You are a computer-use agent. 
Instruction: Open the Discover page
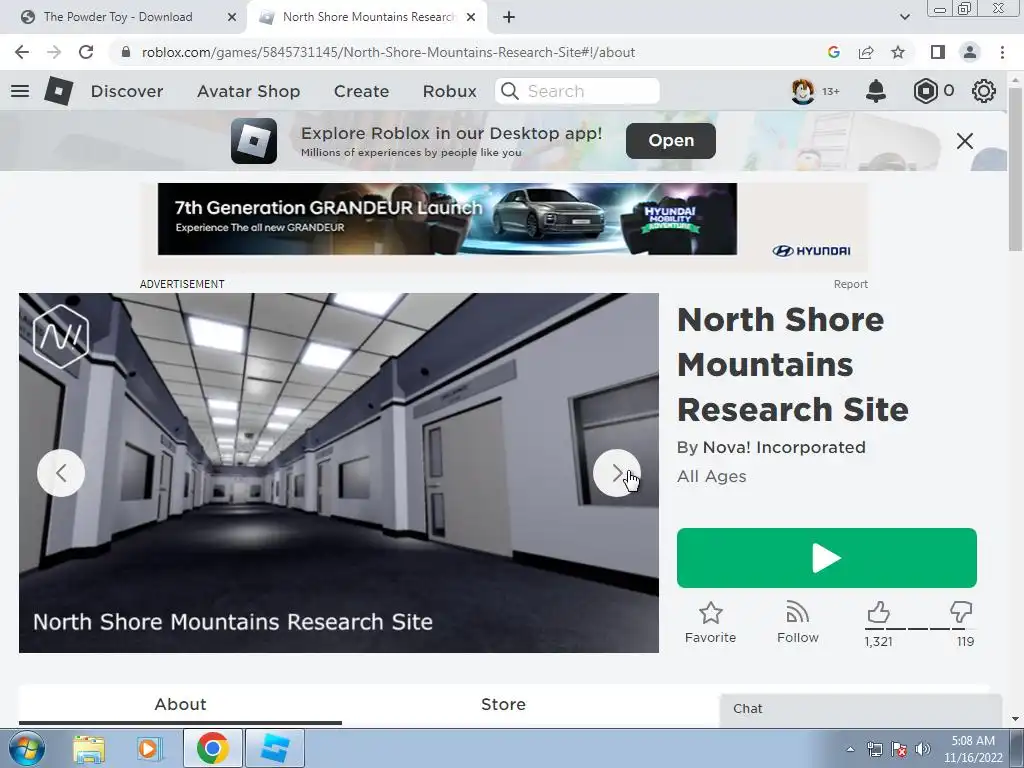[127, 91]
